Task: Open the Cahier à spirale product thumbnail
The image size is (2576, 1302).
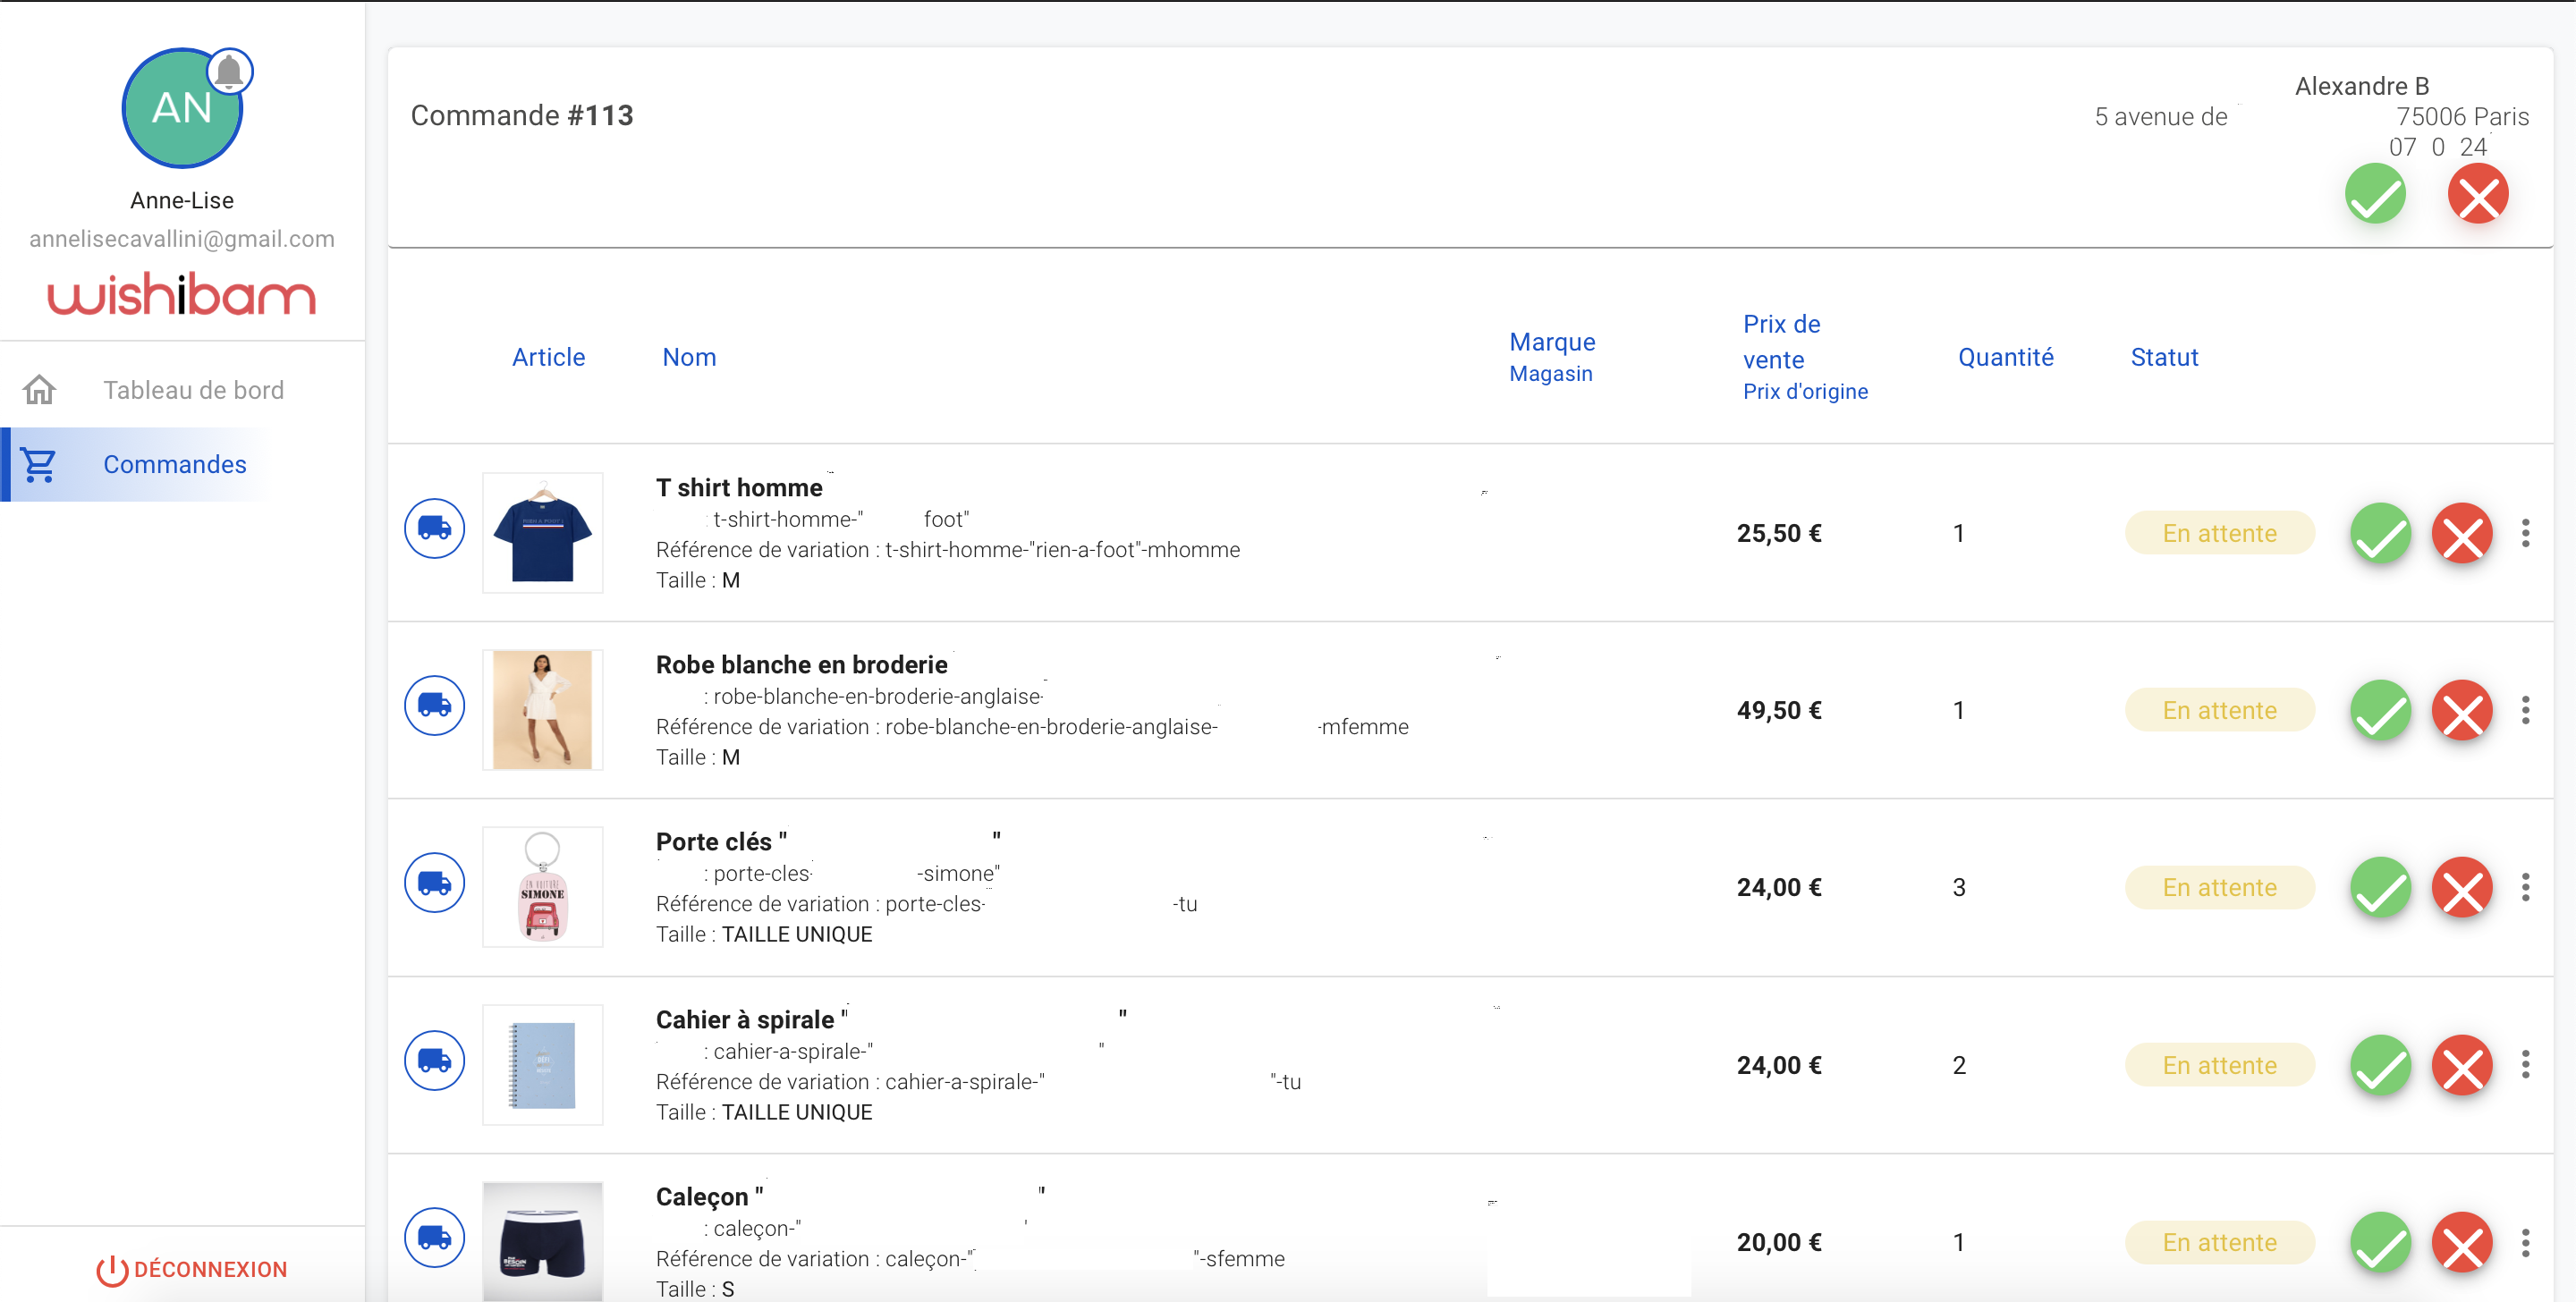Action: pos(542,1064)
